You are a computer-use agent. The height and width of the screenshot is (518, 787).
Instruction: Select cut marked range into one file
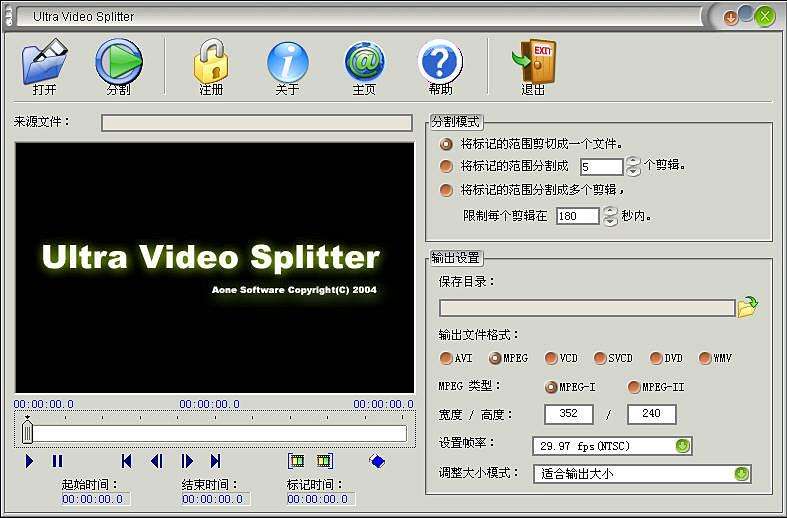click(446, 144)
